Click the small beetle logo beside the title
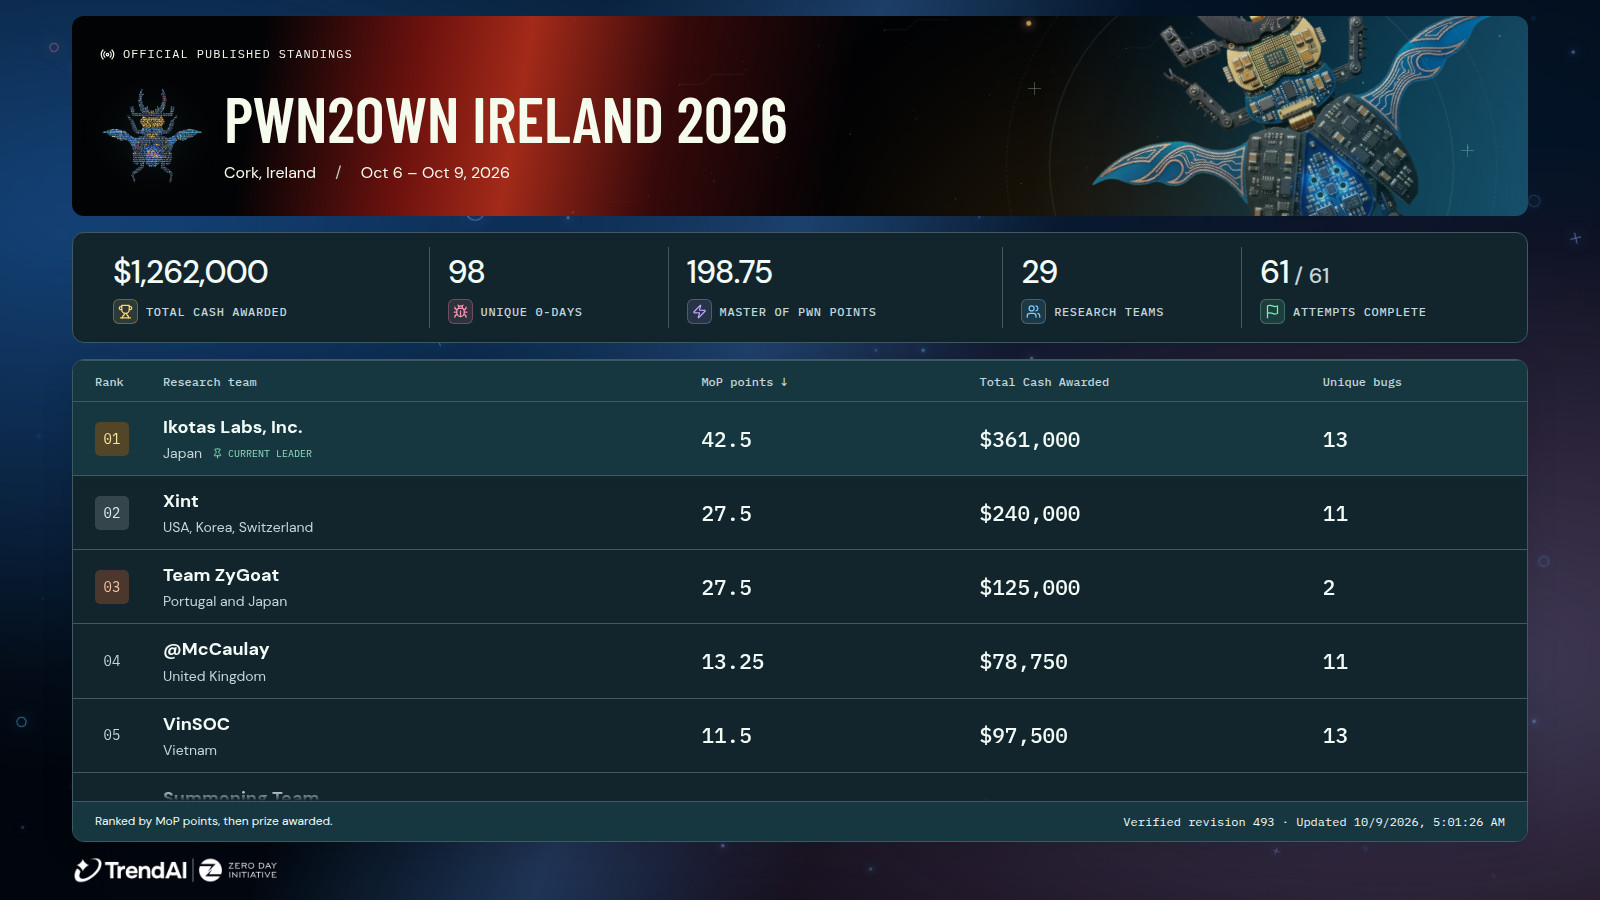The image size is (1600, 900). [152, 136]
